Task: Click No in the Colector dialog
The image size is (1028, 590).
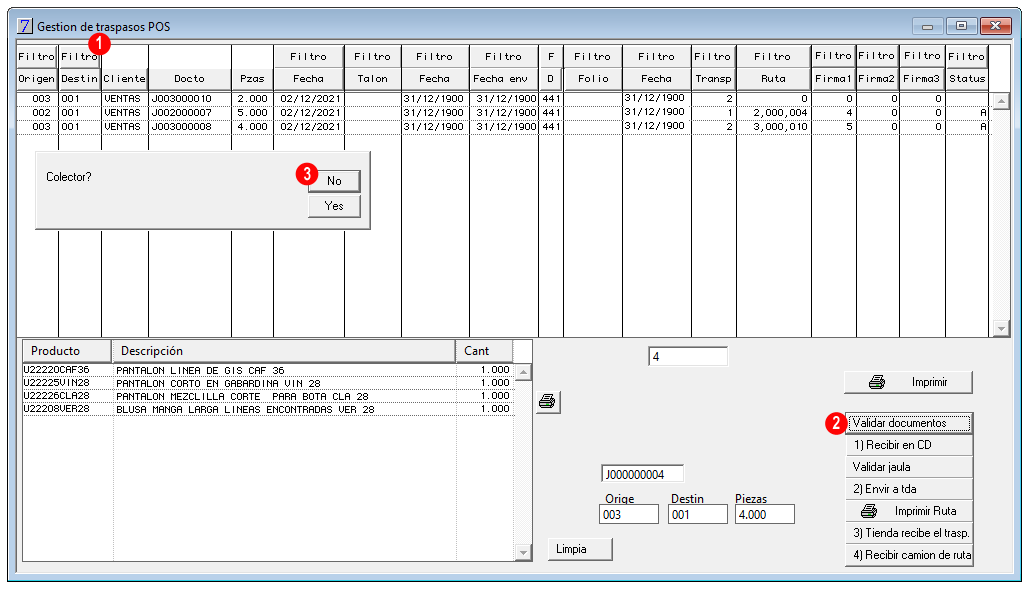Action: pyautogui.click(x=334, y=181)
